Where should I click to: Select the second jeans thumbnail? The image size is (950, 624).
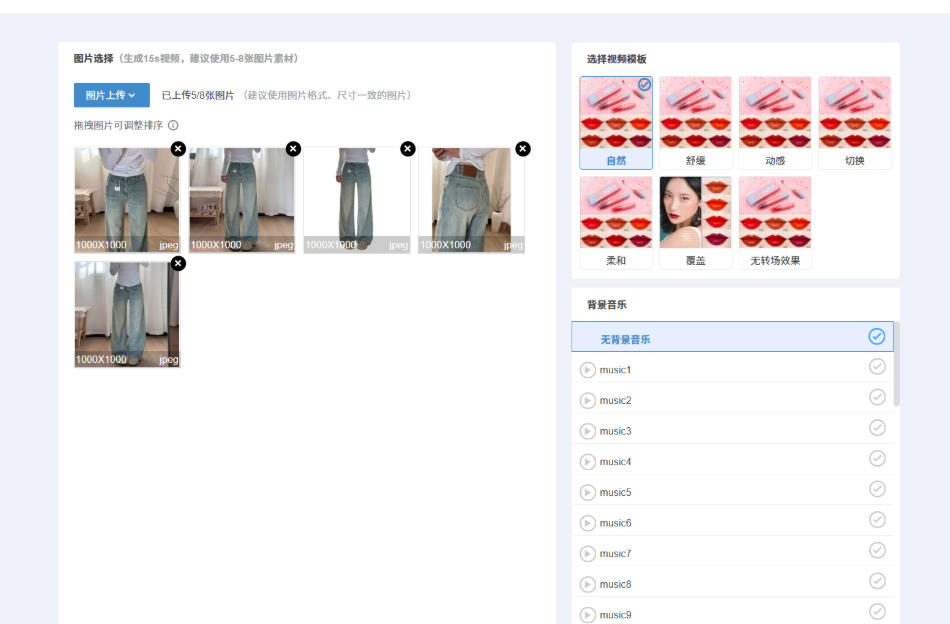[242, 200]
